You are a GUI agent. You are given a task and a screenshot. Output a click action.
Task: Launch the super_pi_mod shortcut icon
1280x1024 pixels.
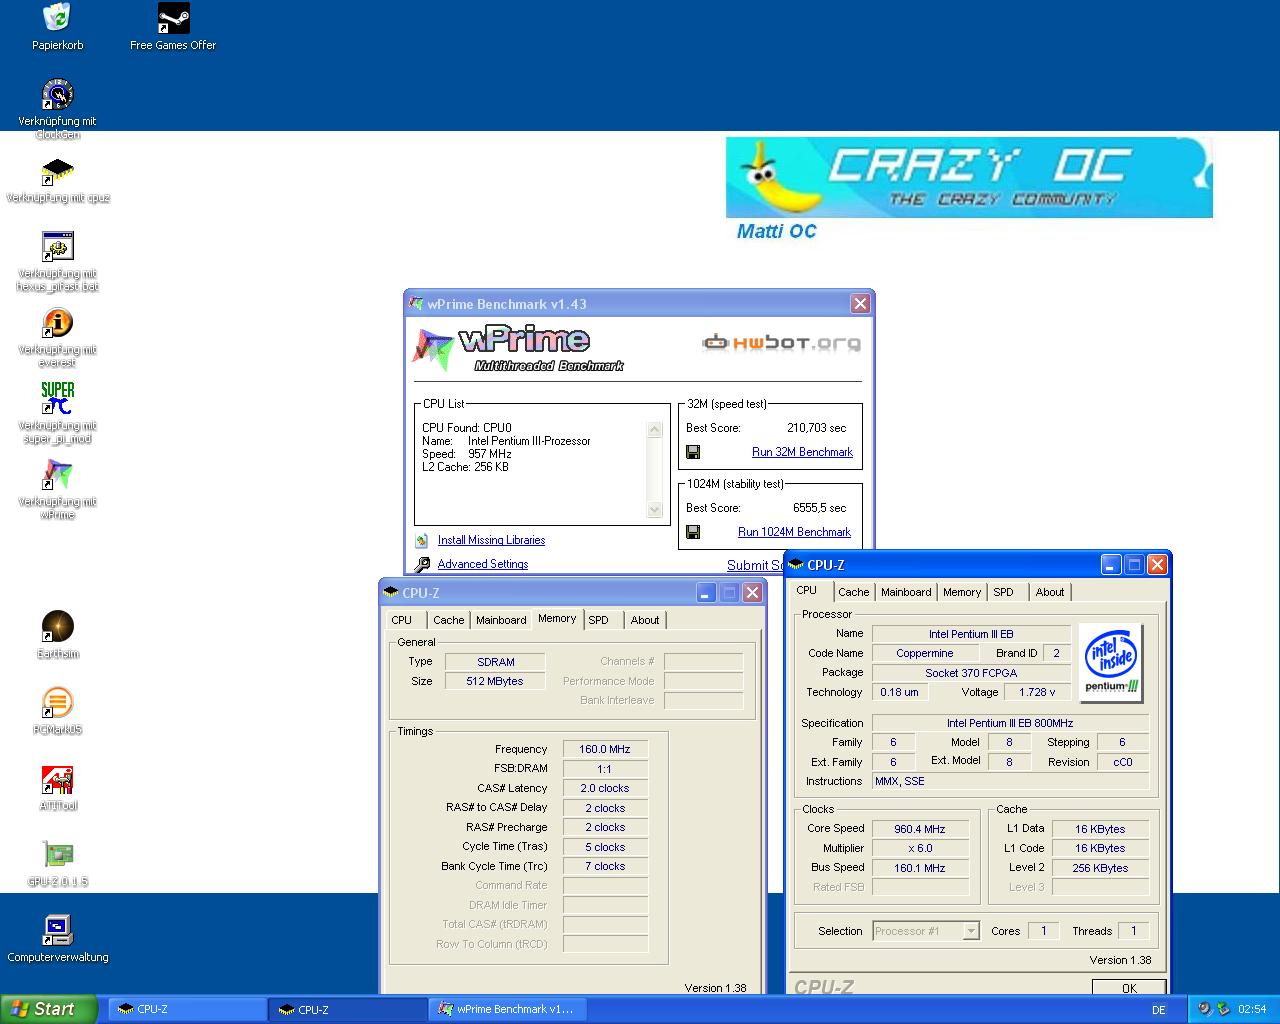57,399
